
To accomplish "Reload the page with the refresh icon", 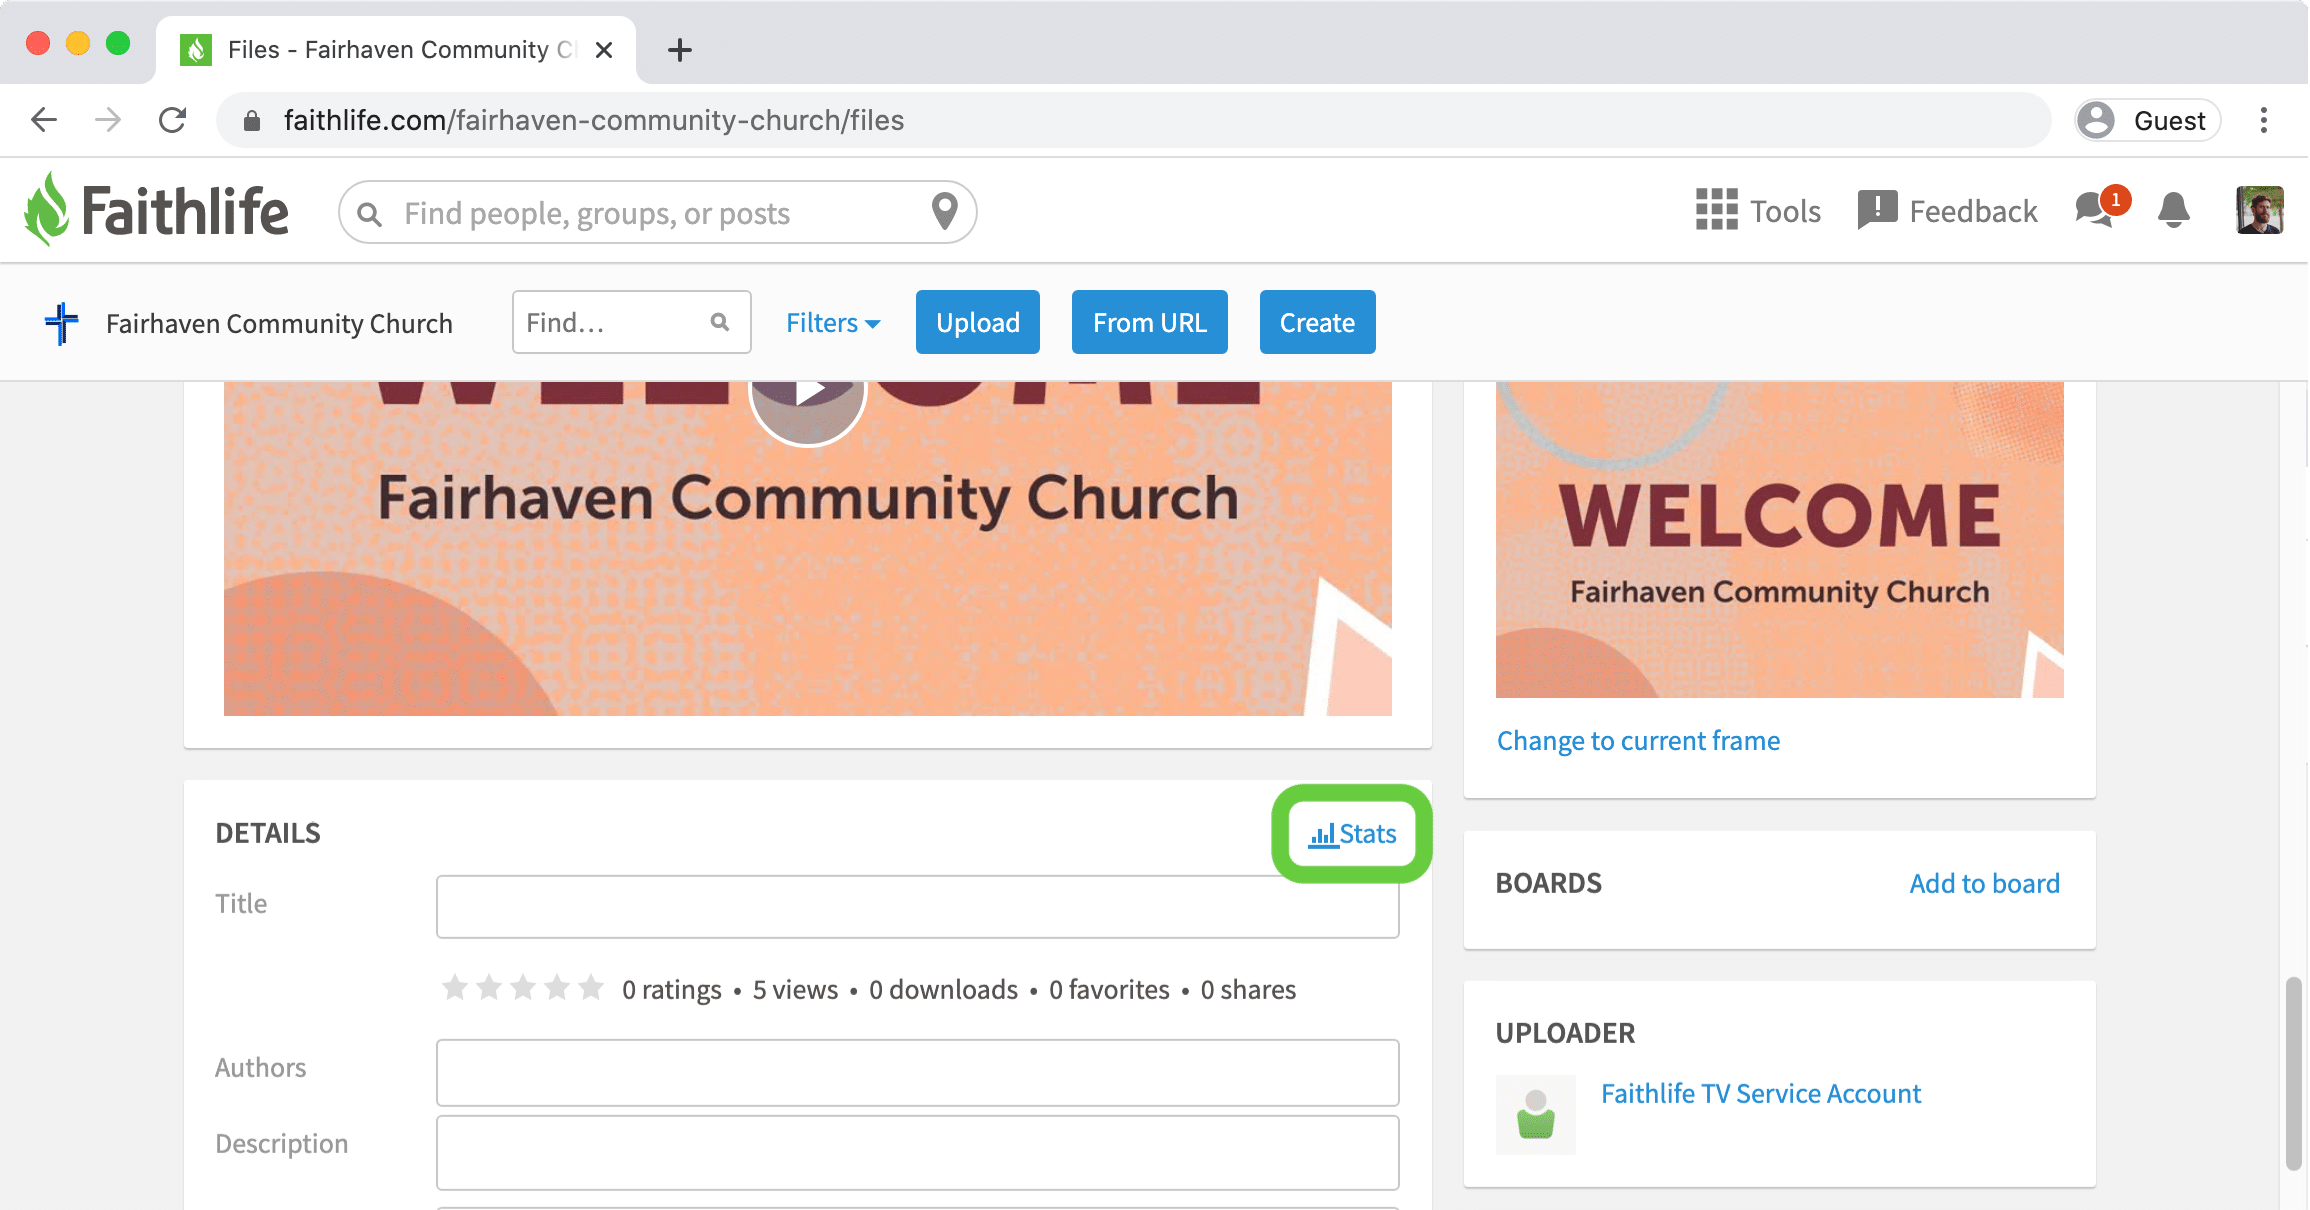I will tap(173, 120).
